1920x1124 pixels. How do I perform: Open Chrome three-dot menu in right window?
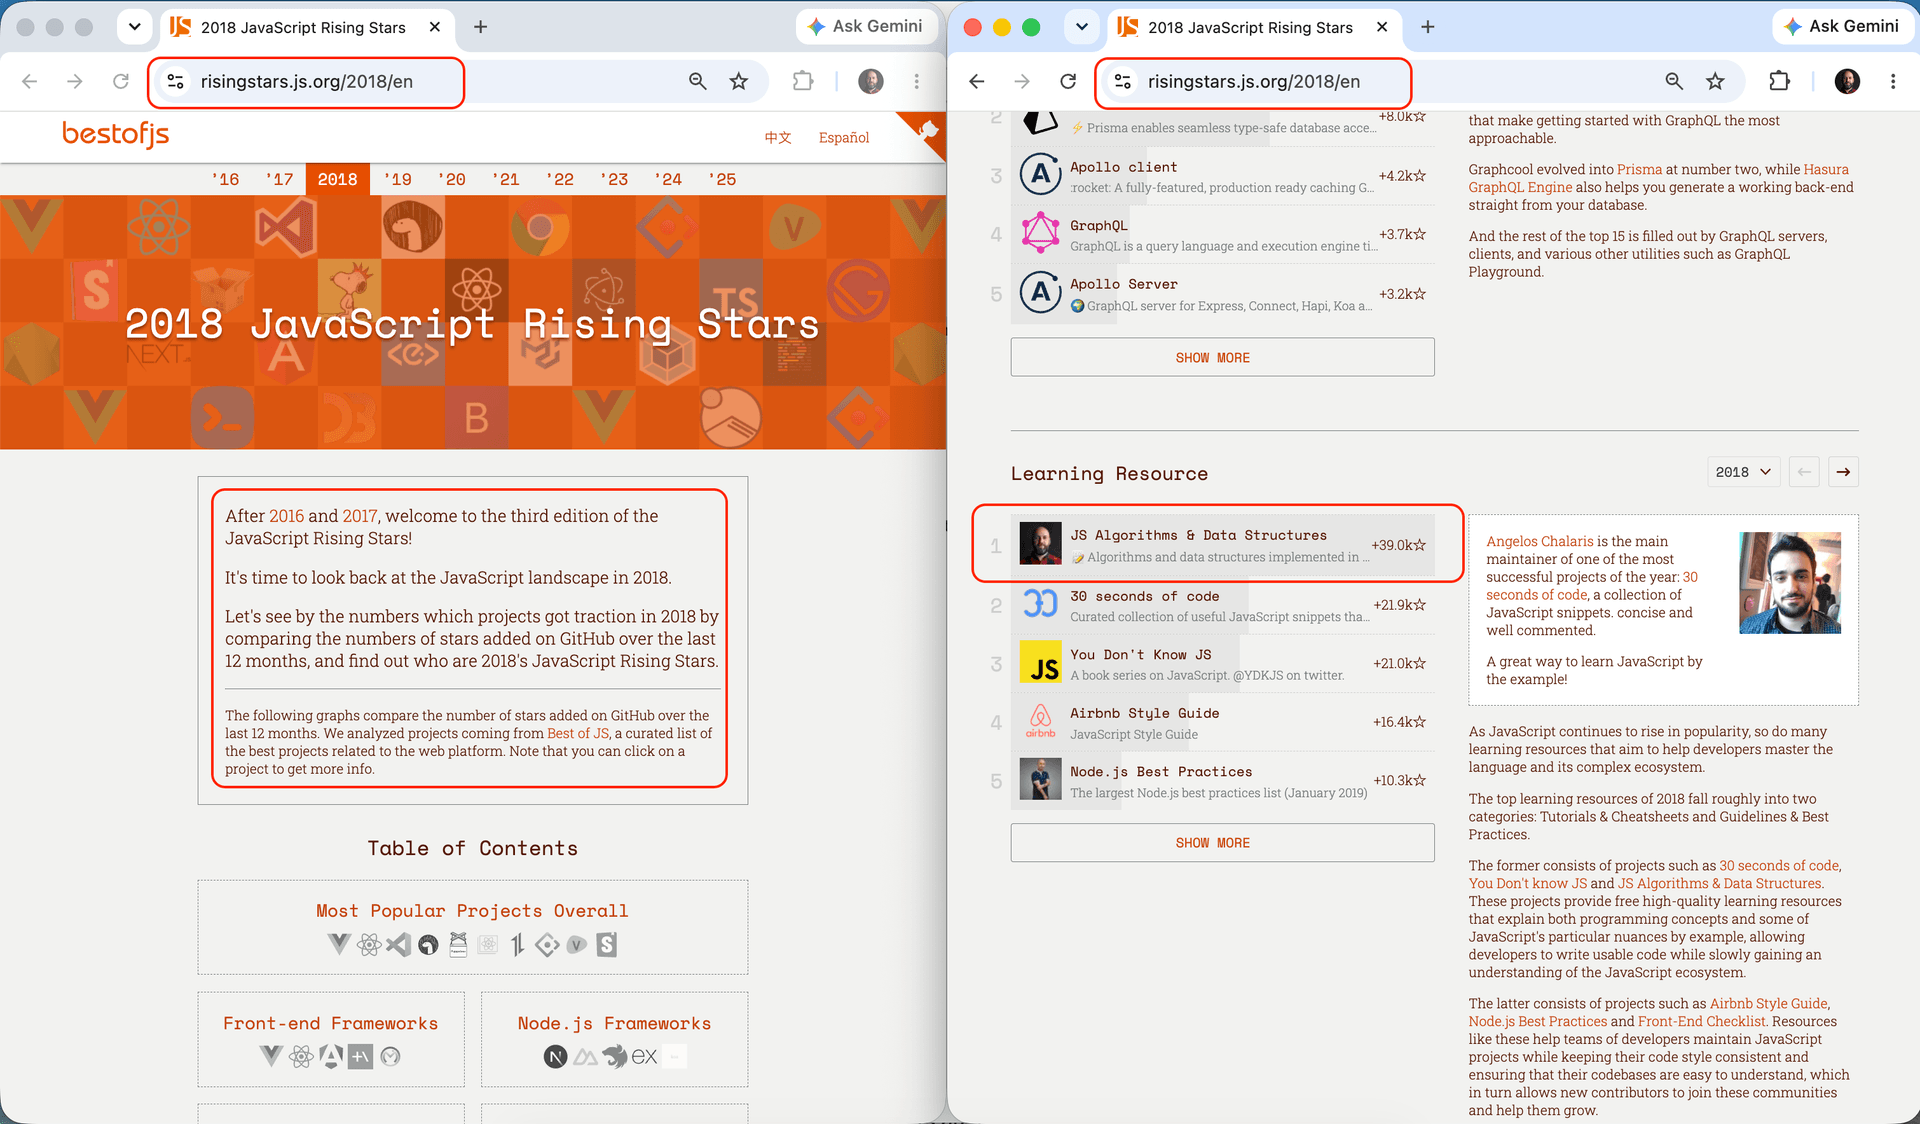click(1893, 82)
